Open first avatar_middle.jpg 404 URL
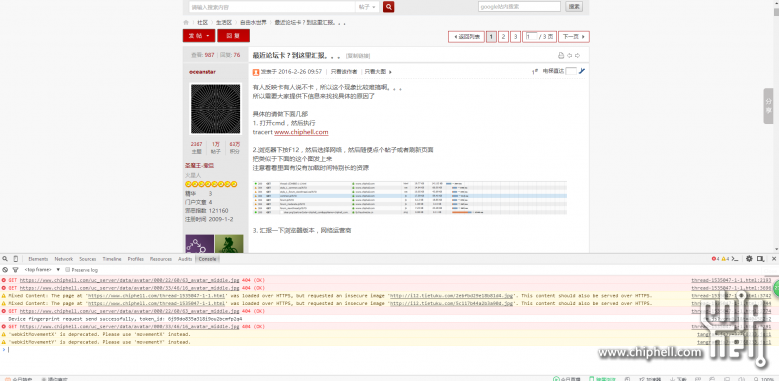Image resolution: width=779 pixels, height=381 pixels. click(x=129, y=280)
